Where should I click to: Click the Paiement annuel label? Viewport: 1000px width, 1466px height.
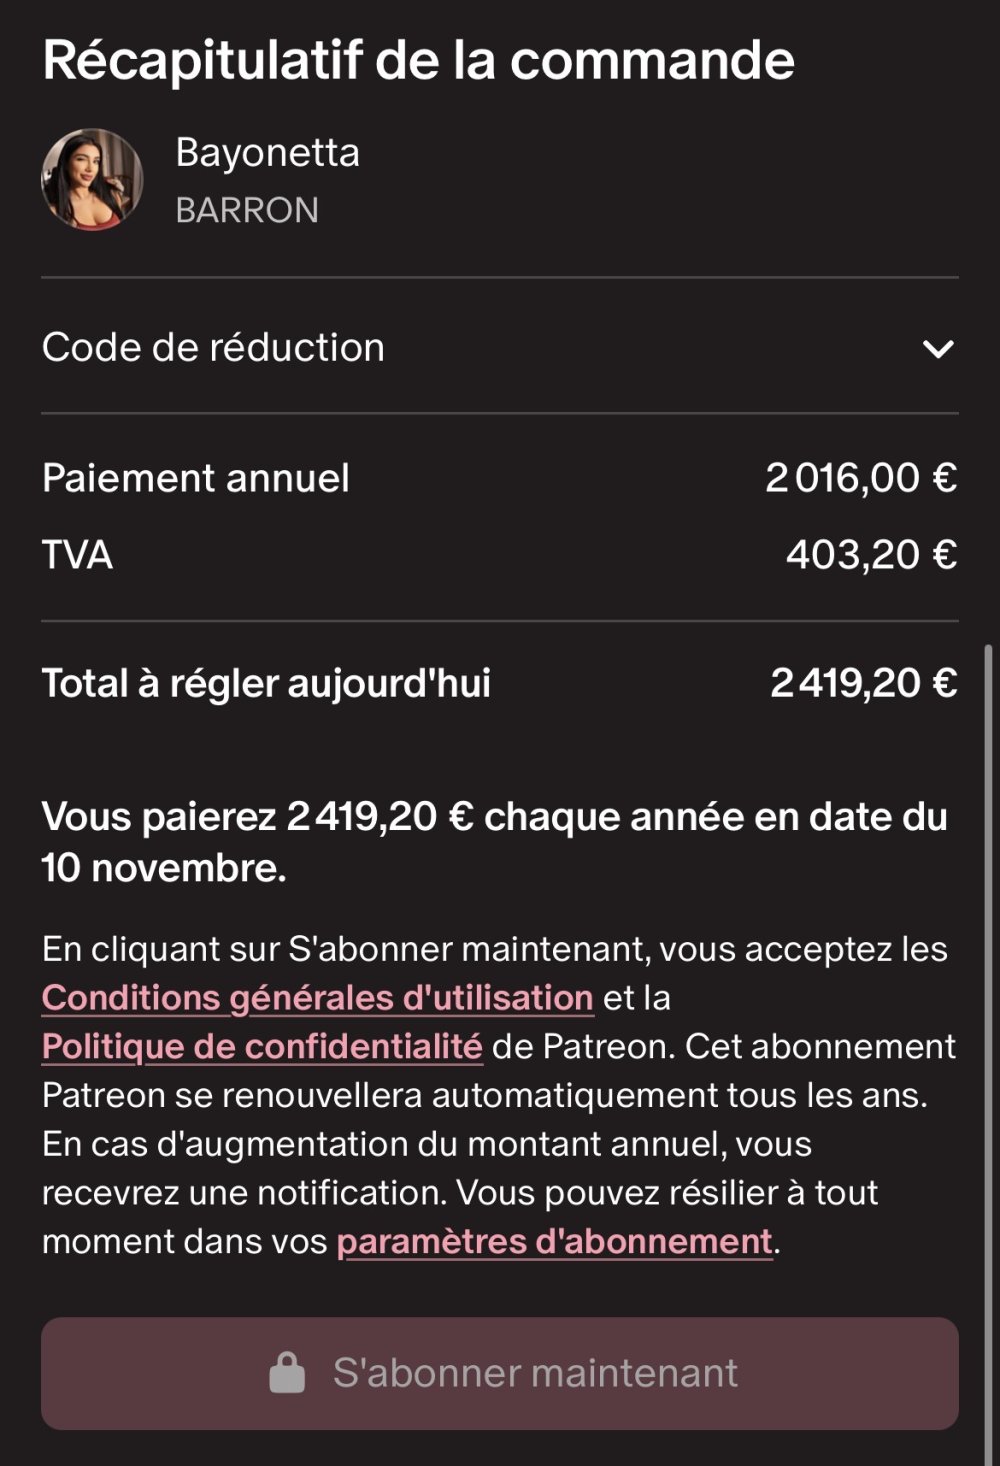coord(196,478)
